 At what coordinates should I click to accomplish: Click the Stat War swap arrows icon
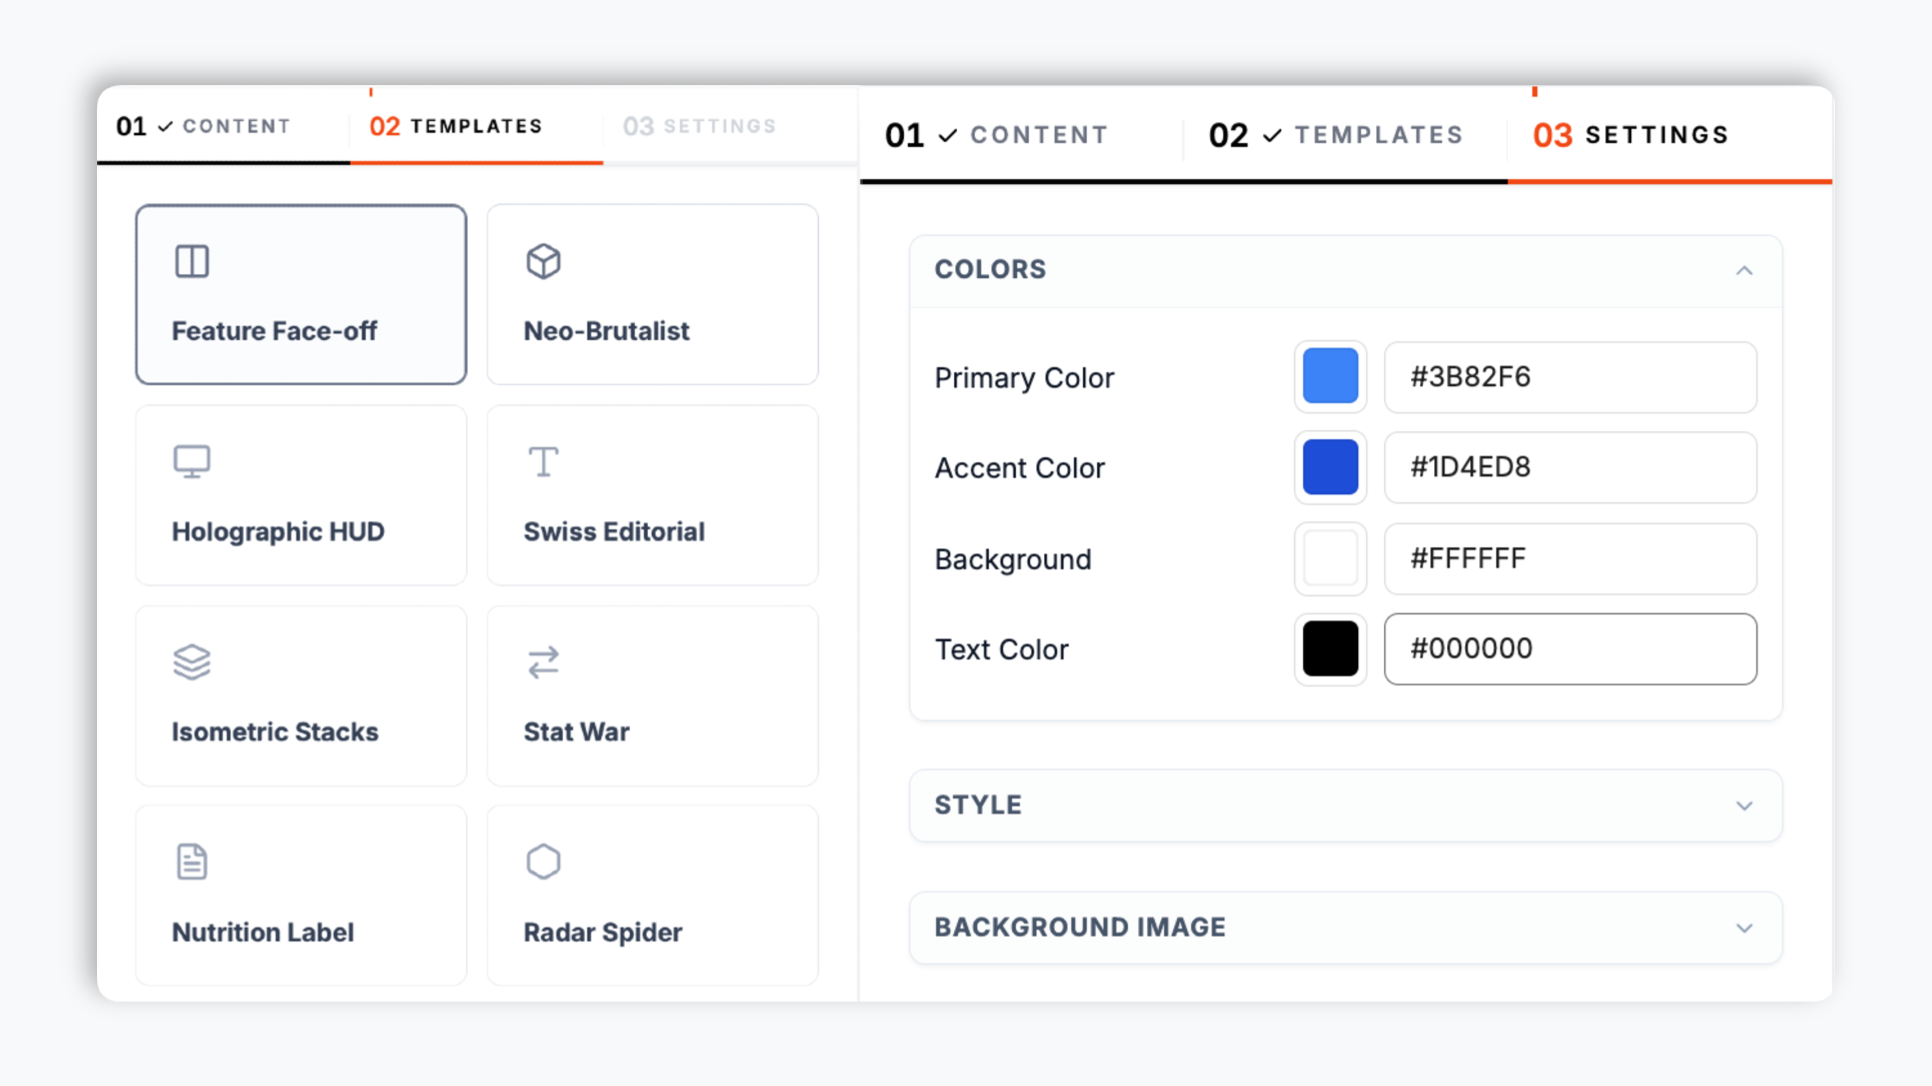tap(544, 662)
